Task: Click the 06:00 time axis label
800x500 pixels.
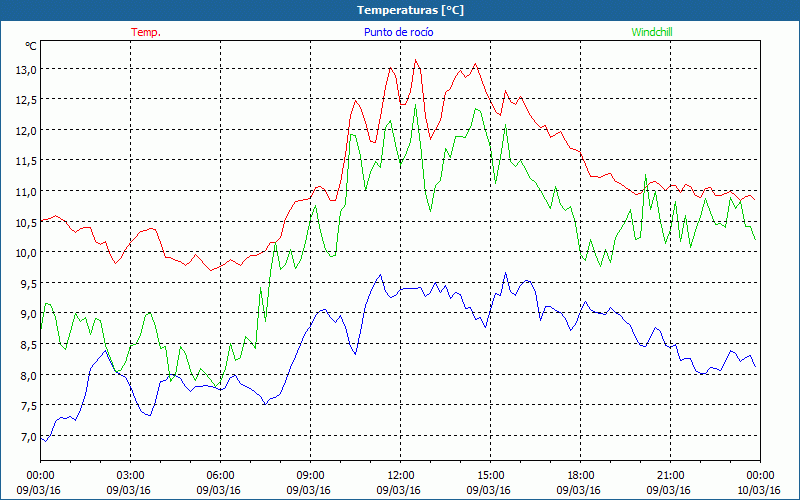Action: pos(220,476)
